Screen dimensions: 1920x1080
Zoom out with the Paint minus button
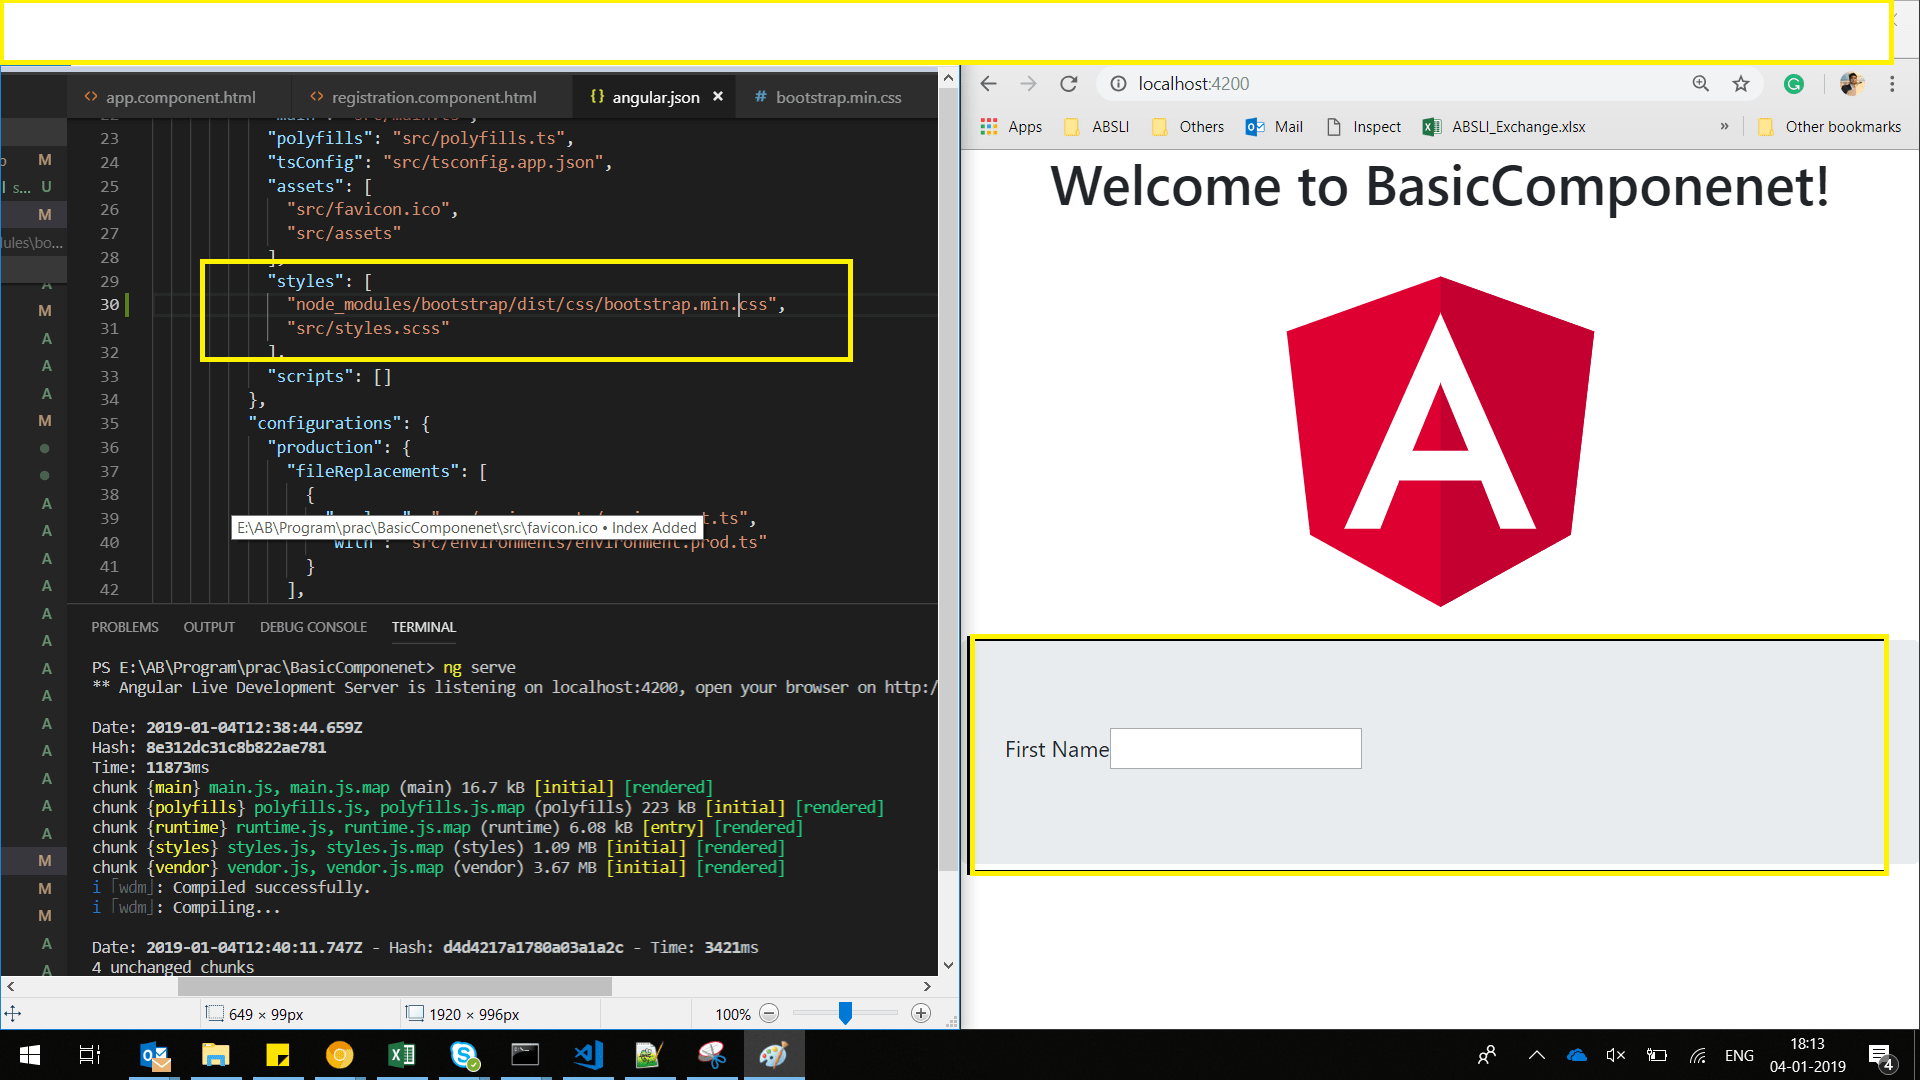769,1014
